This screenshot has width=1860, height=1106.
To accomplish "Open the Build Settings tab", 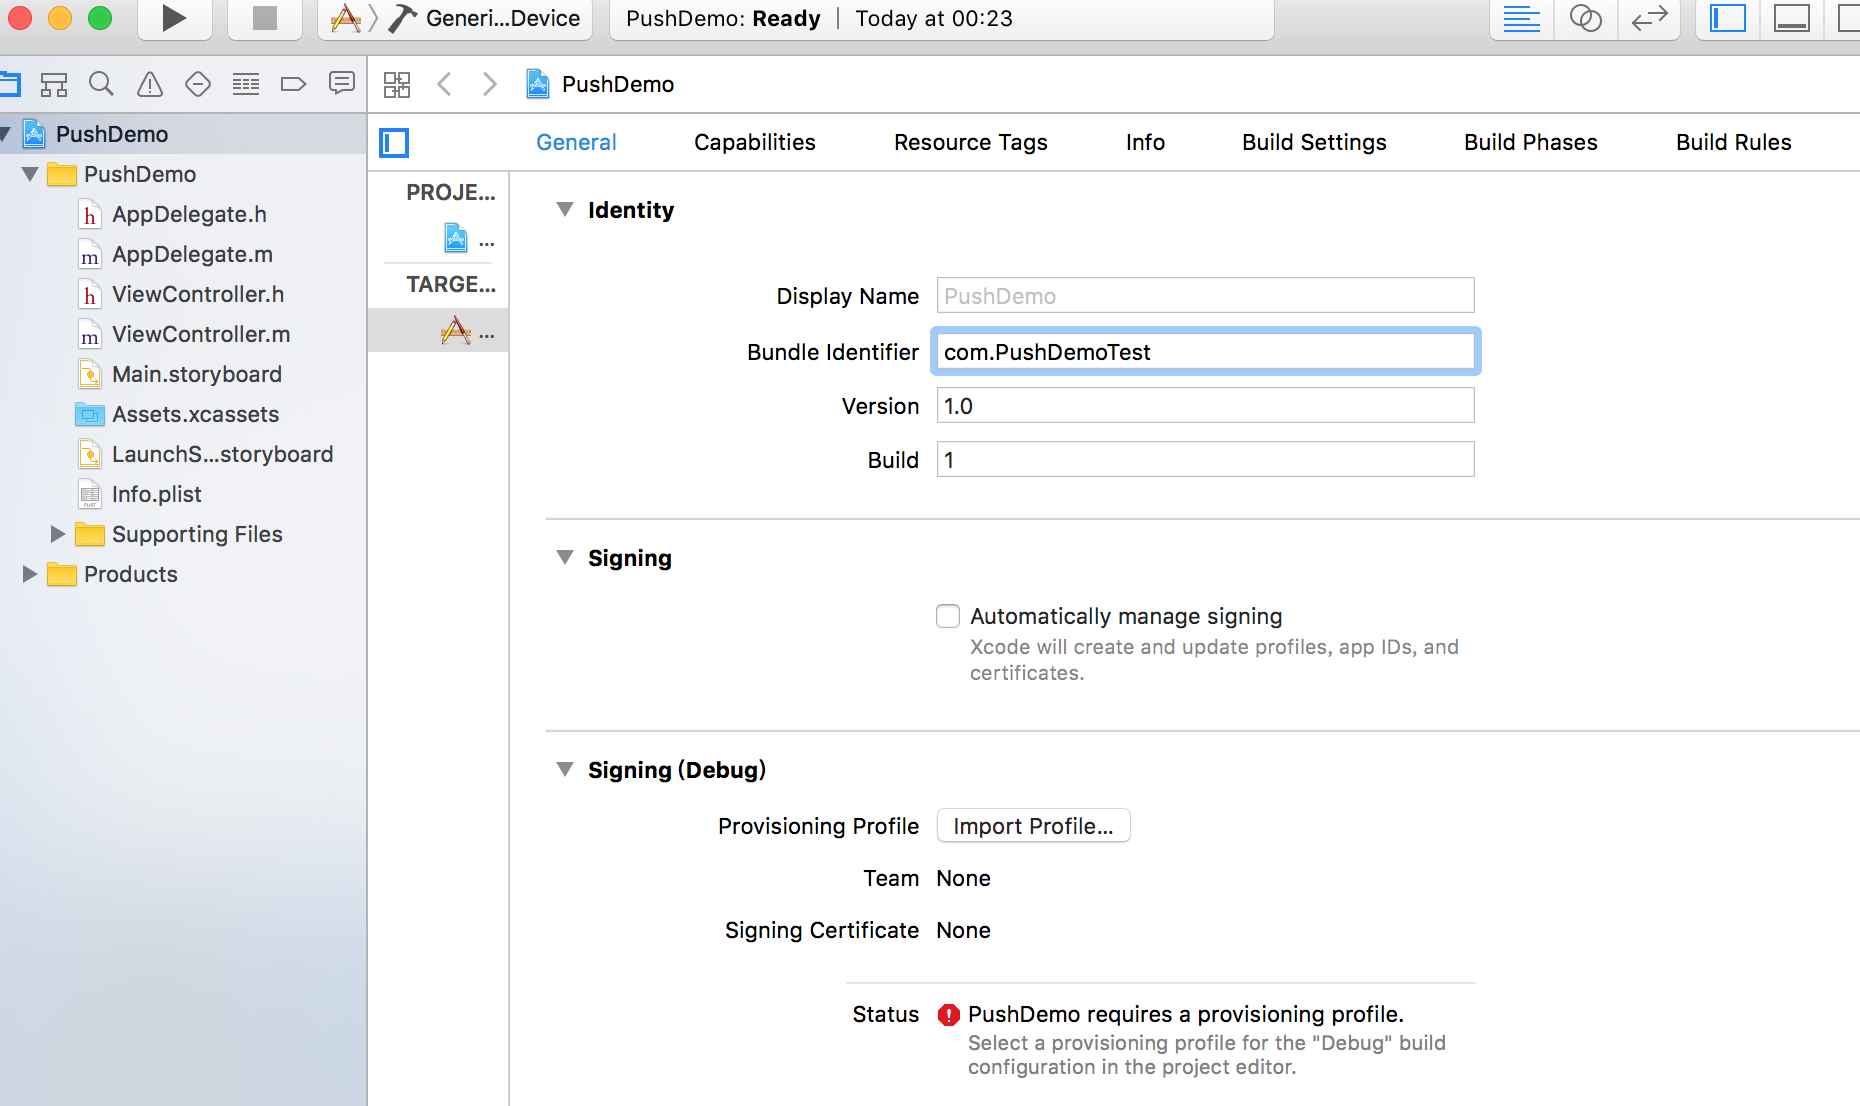I will point(1313,142).
